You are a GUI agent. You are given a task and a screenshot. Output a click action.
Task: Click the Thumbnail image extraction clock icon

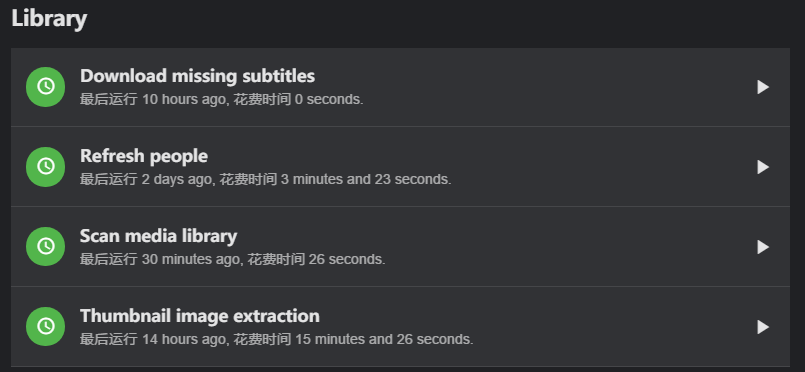(x=46, y=327)
